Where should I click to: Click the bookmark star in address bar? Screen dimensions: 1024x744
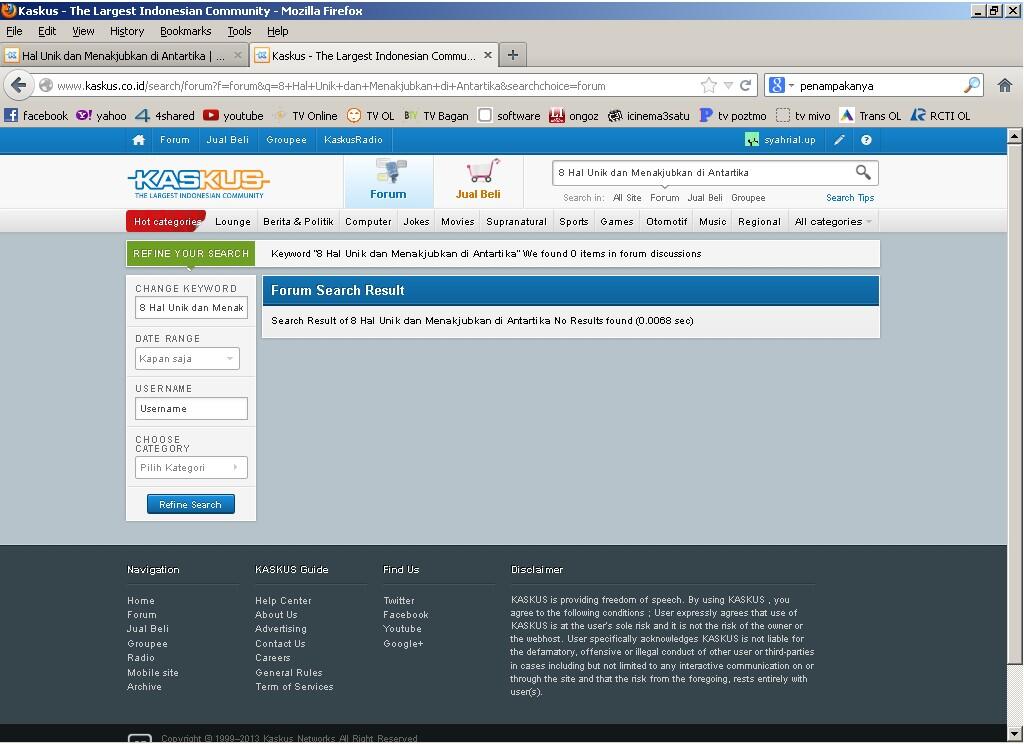click(x=709, y=85)
